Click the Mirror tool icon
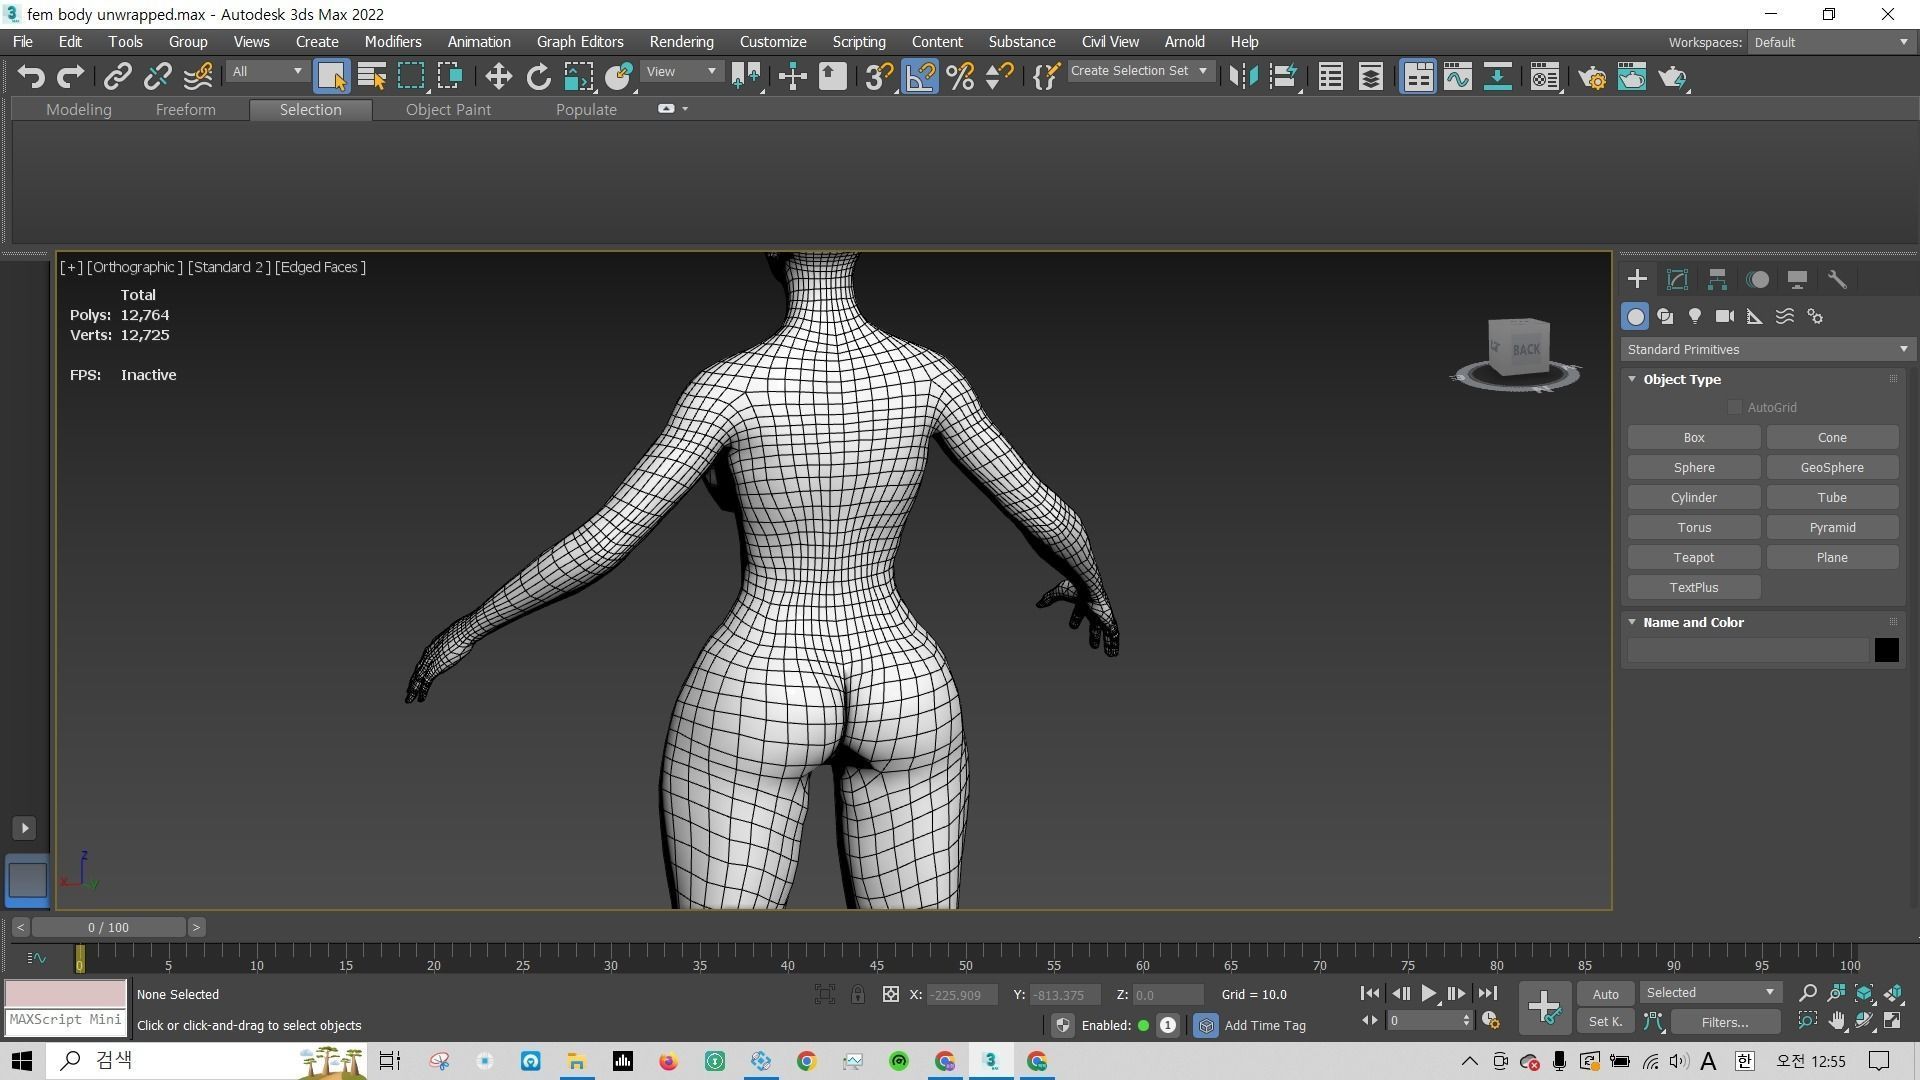The height and width of the screenshot is (1080, 1920). click(1243, 77)
